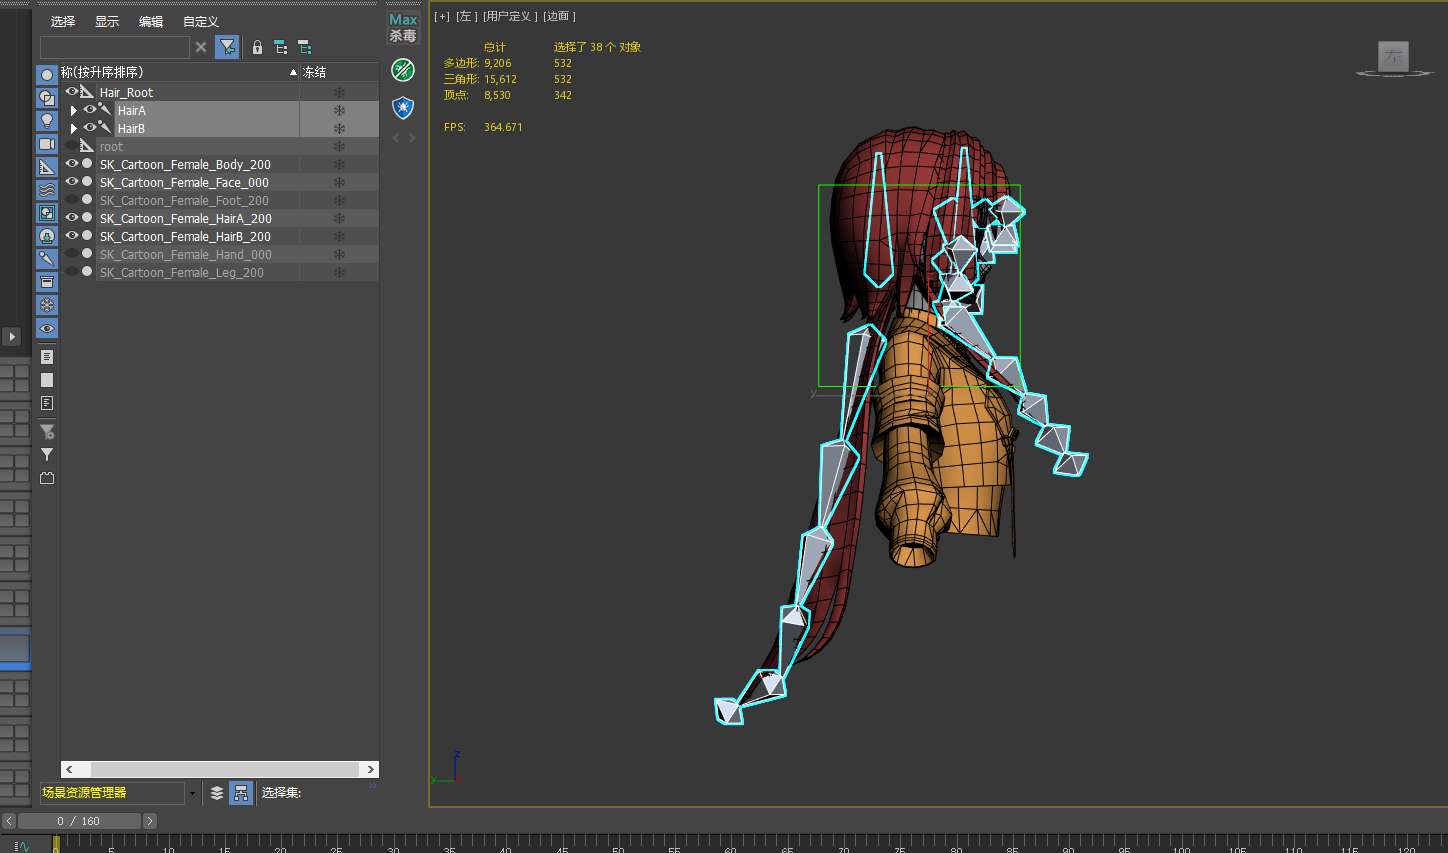Click the mini curve editor toggle
Screen dimensions: 1448x853
click(x=22, y=846)
